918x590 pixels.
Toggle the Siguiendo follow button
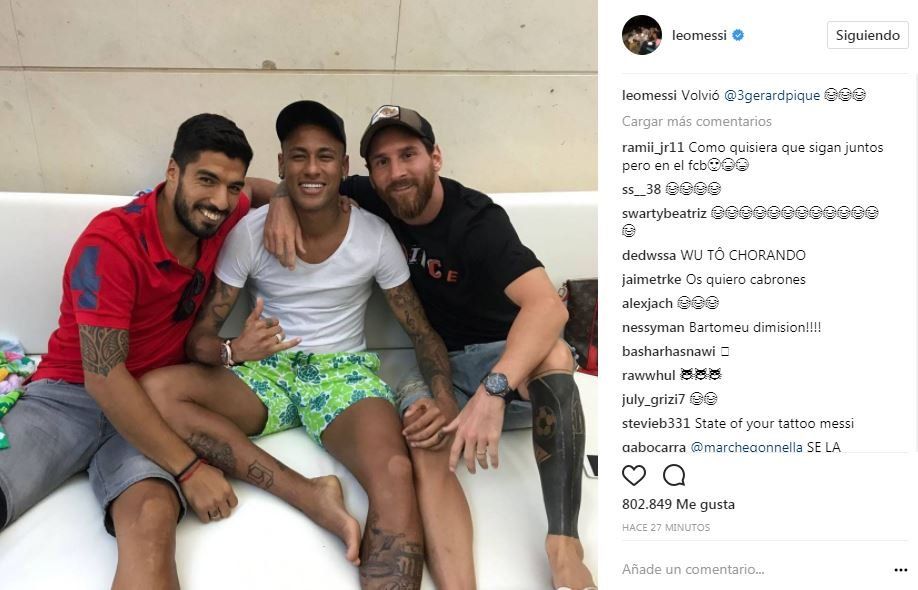point(868,35)
